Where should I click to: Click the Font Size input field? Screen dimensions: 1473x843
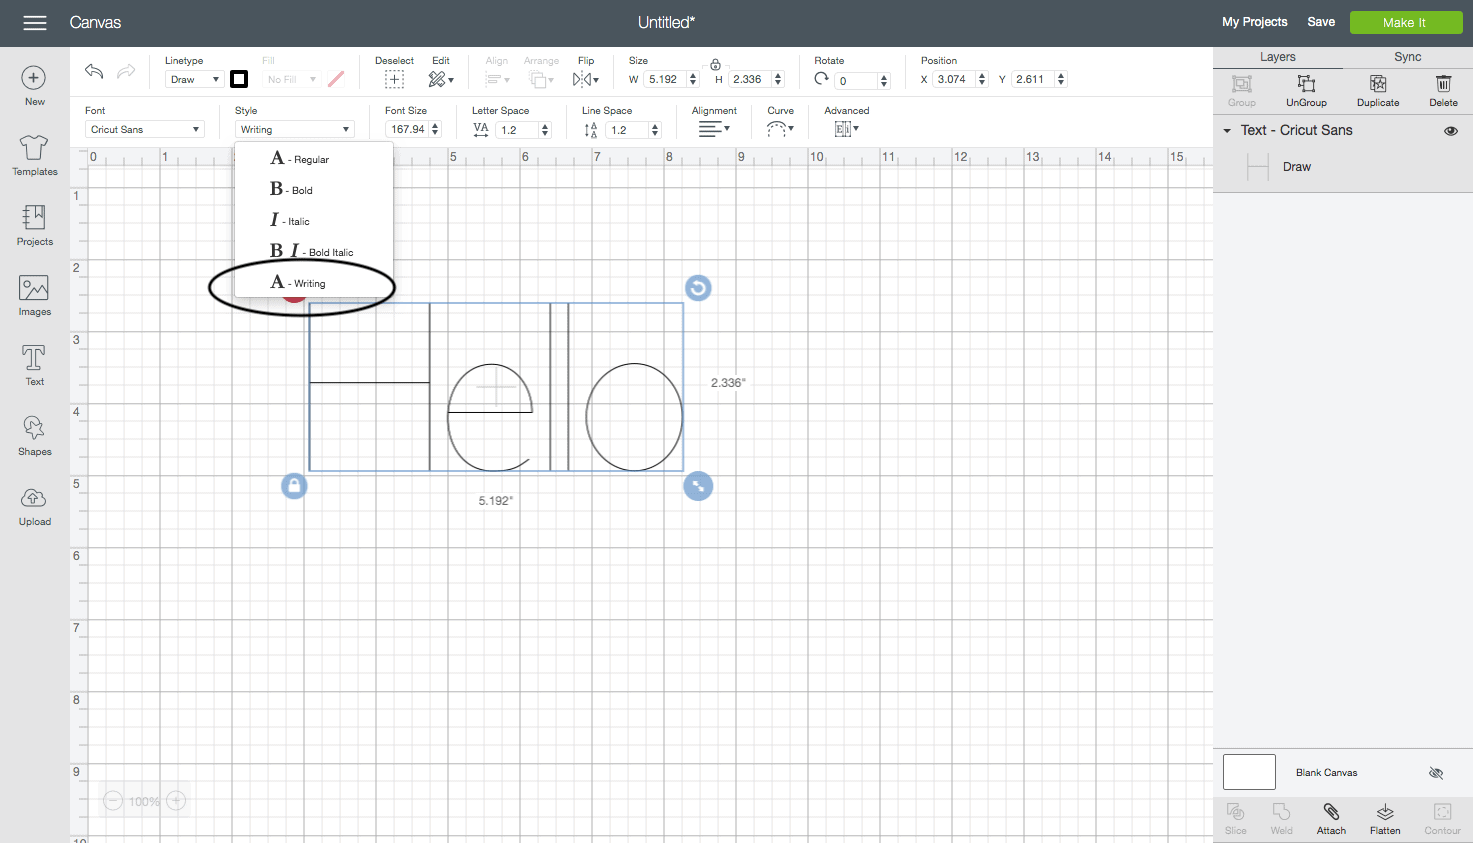(408, 129)
